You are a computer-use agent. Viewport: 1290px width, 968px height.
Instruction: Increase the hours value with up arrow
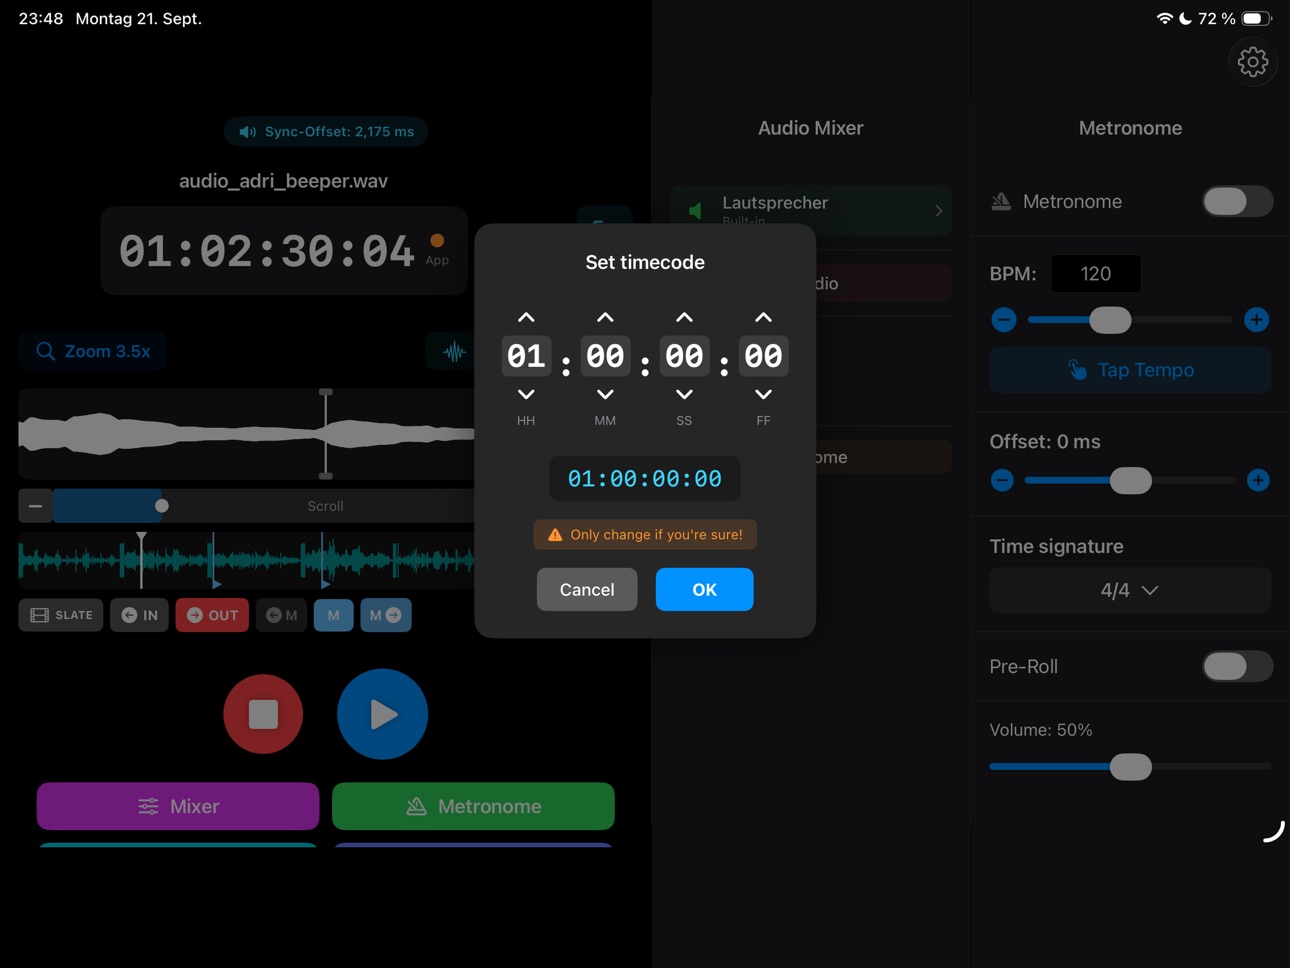click(526, 317)
